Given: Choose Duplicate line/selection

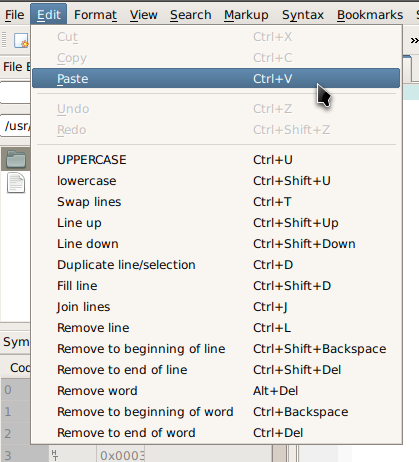Looking at the screenshot, I should 216,265.
